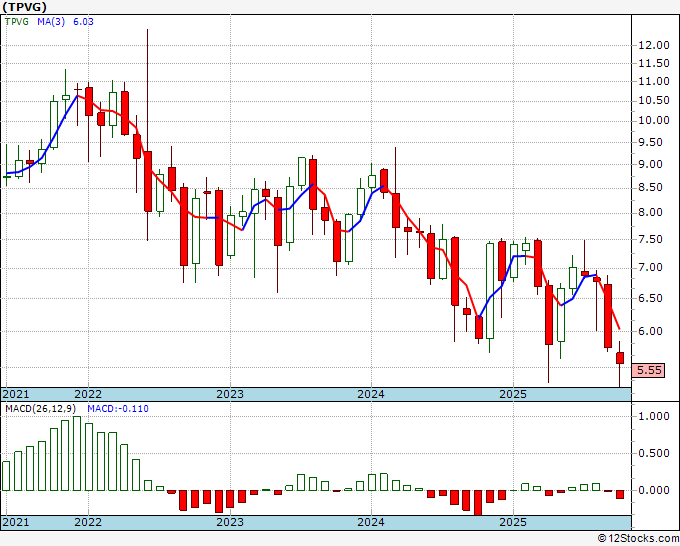The width and height of the screenshot is (680, 546).
Task: Click the green TPVG legend label
Action: [16, 21]
